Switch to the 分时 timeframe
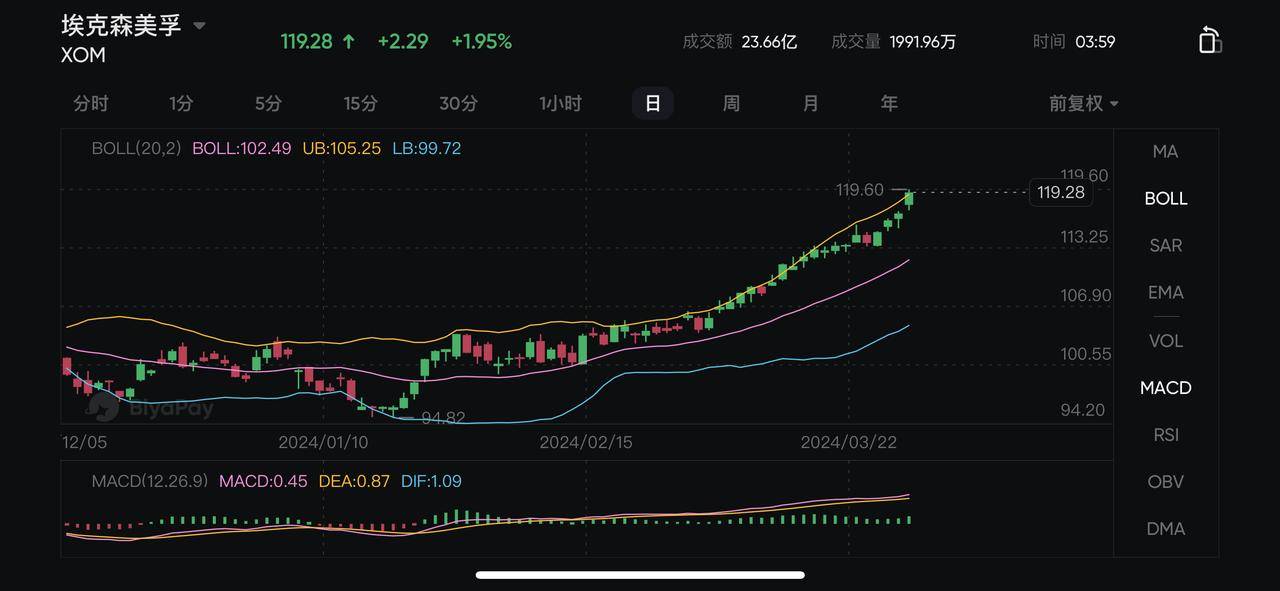This screenshot has width=1280, height=591. pyautogui.click(x=91, y=103)
